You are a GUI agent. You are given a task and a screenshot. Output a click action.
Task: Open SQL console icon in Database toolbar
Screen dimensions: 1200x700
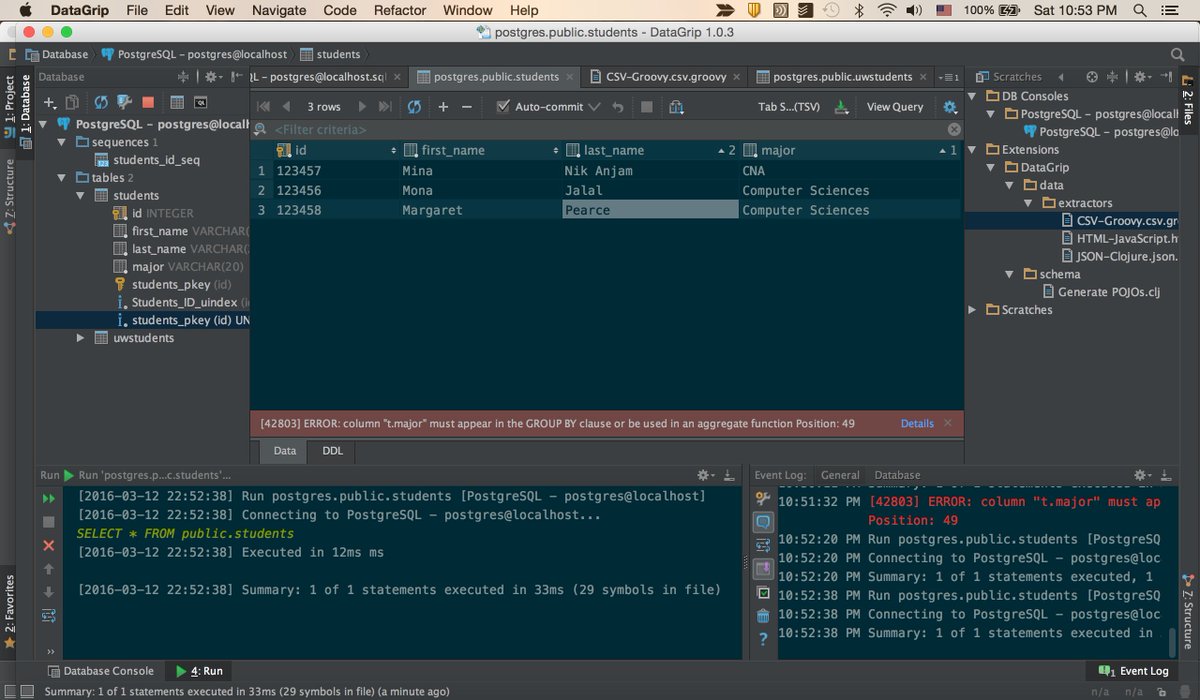click(200, 102)
